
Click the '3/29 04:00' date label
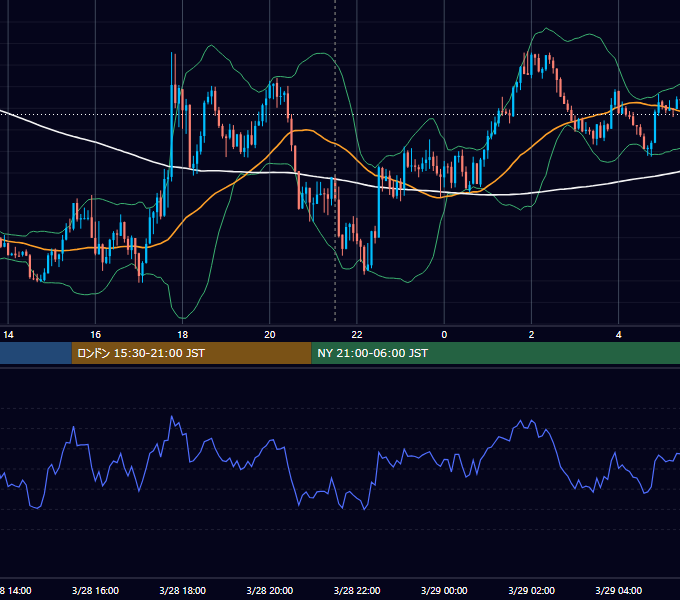click(618, 590)
